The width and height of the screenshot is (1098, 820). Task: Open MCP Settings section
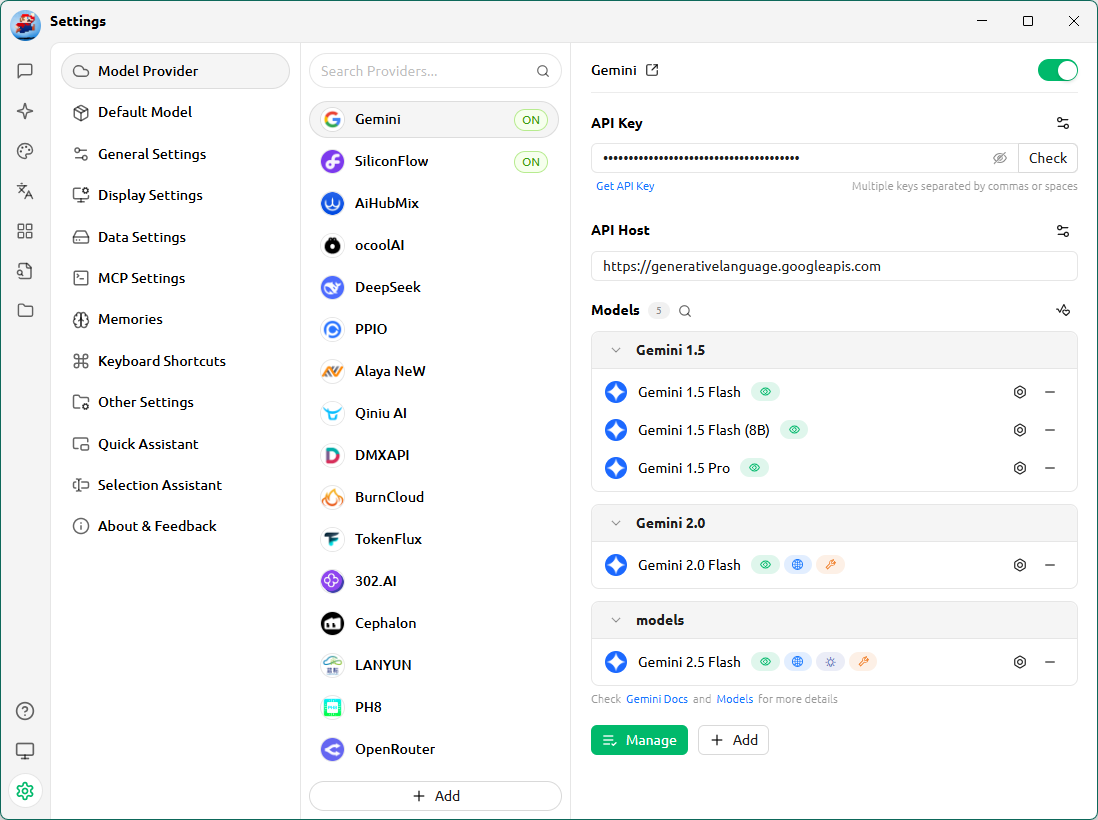[x=175, y=278]
